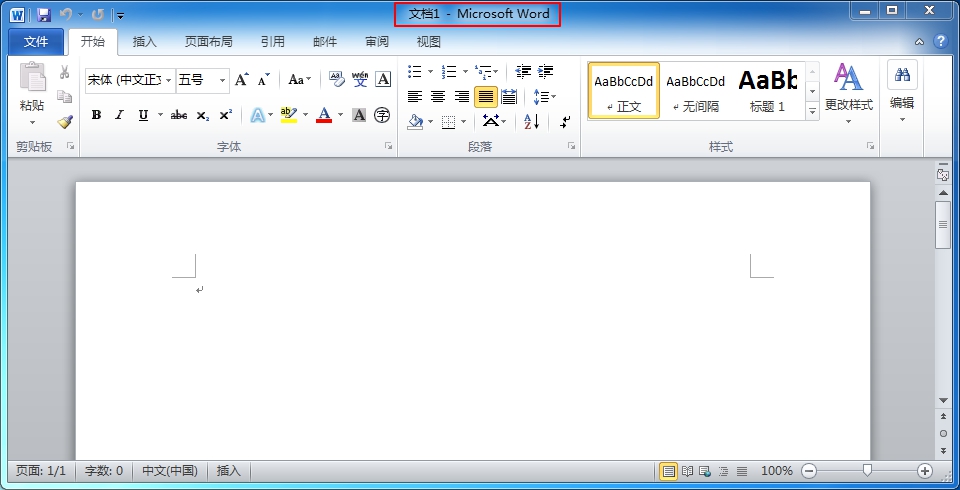Viewport: 960px width, 490px height.
Task: Switch to Full Screen Reading view
Action: click(687, 471)
